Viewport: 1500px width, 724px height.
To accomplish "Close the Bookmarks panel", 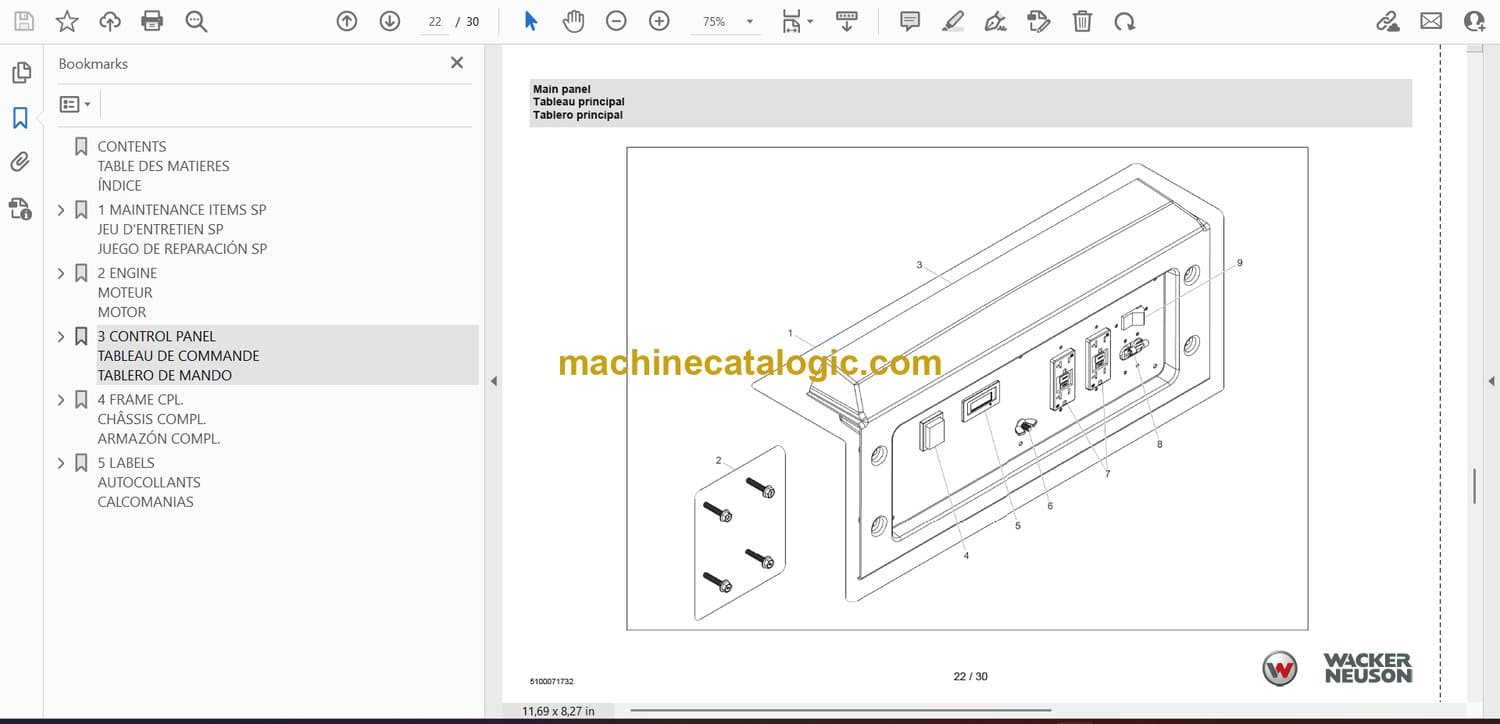I will coord(457,63).
